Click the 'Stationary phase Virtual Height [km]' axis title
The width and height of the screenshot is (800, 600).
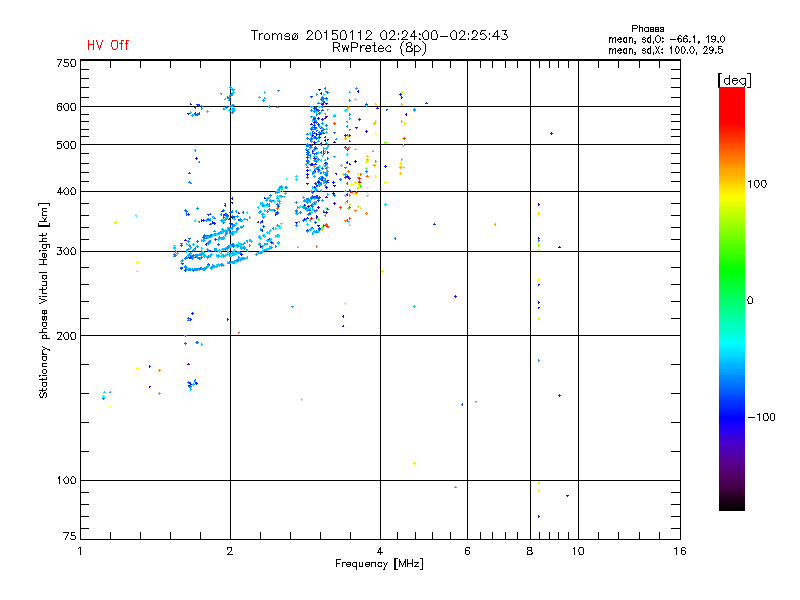coord(44,300)
